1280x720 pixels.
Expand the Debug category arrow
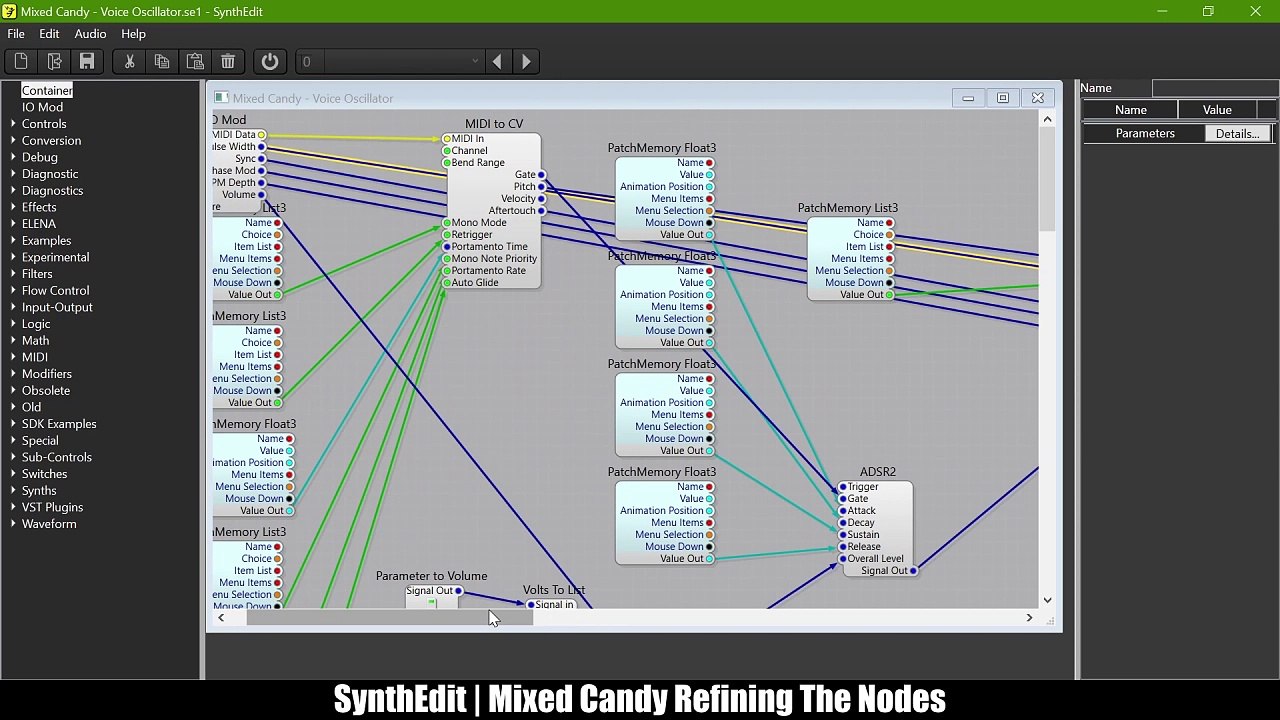tap(12, 157)
